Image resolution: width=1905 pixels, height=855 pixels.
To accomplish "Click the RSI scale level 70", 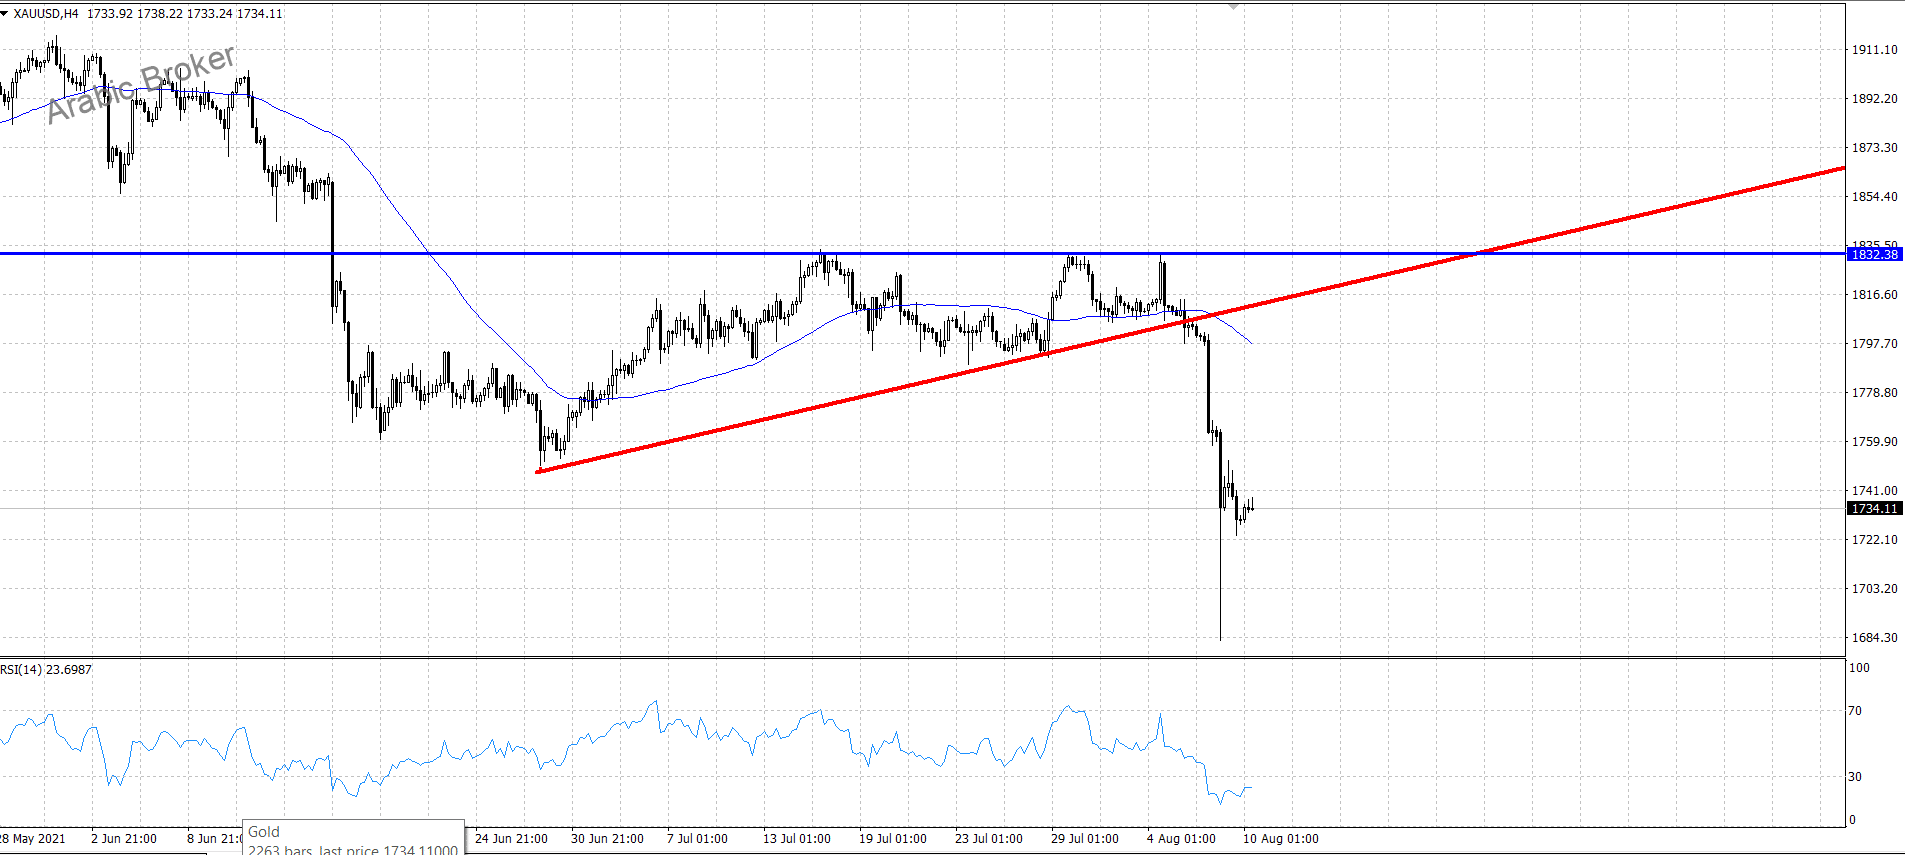I will point(1855,711).
